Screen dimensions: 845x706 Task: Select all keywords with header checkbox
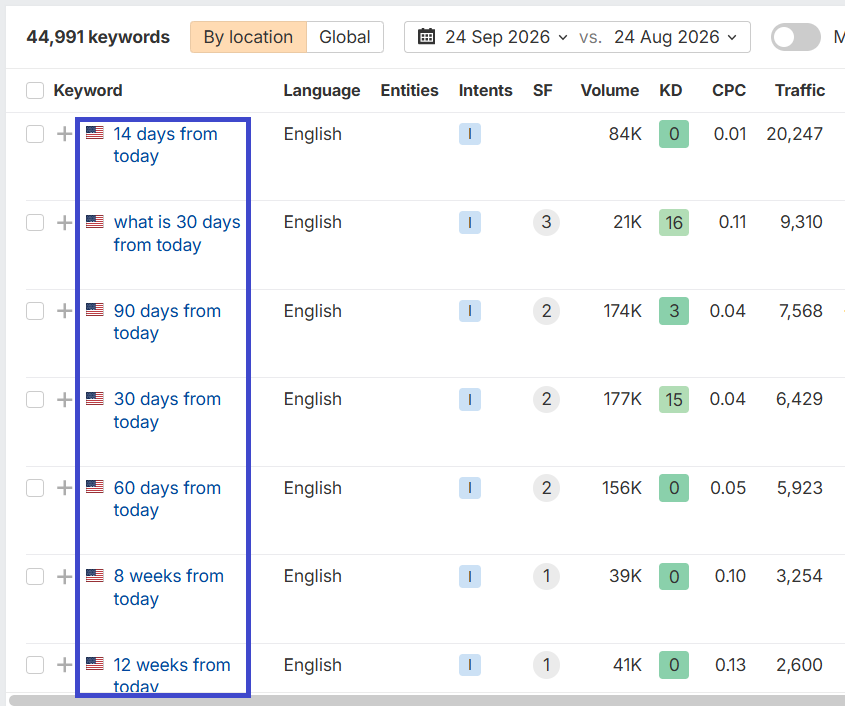(x=35, y=90)
